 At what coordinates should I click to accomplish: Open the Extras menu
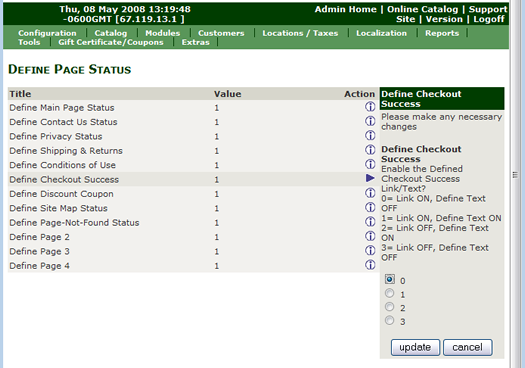tap(196, 42)
